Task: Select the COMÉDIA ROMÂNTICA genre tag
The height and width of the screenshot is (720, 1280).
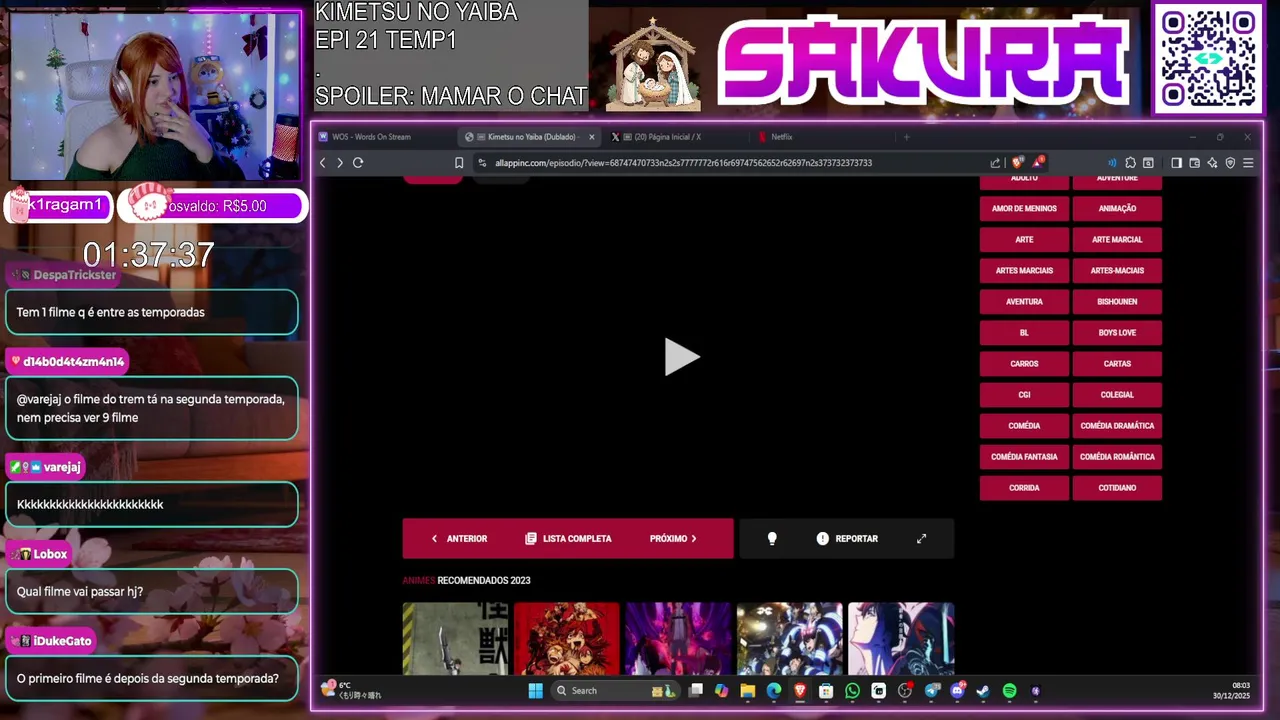Action: coord(1117,457)
